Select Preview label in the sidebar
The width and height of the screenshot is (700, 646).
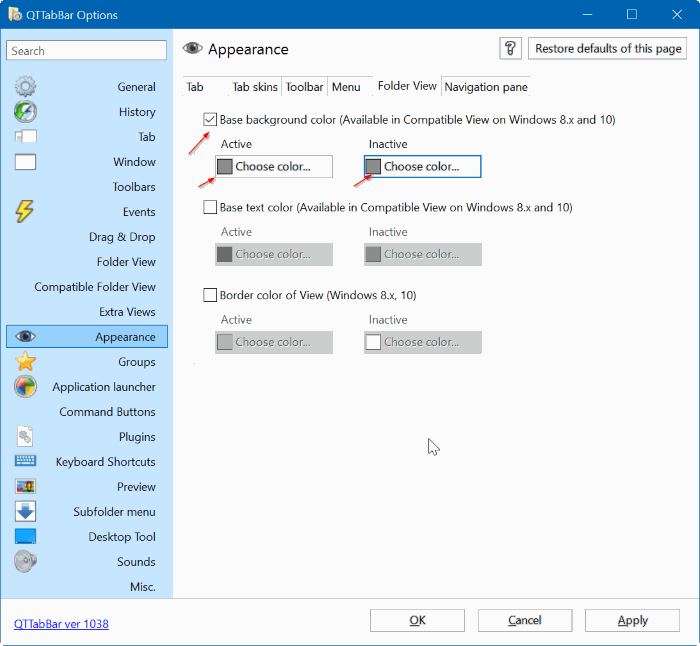[x=136, y=487]
